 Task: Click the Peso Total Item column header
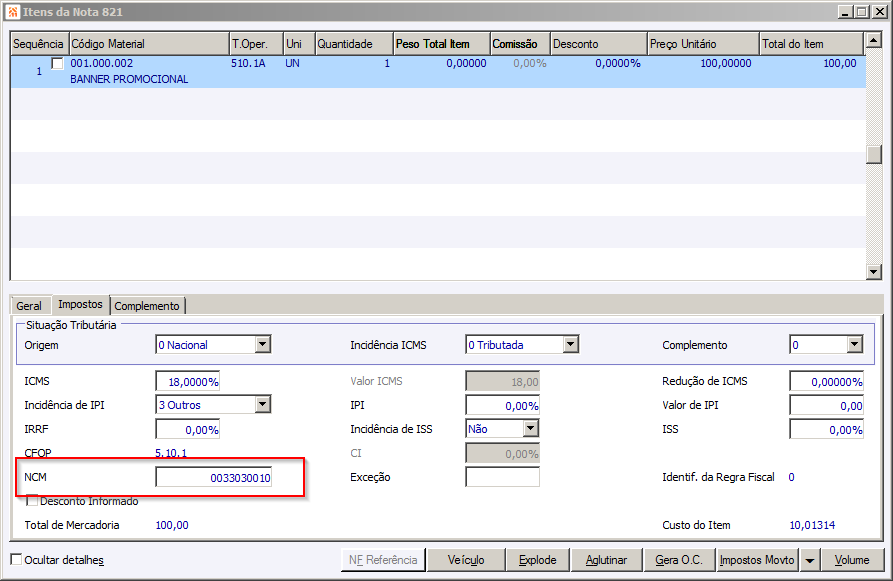(x=442, y=44)
